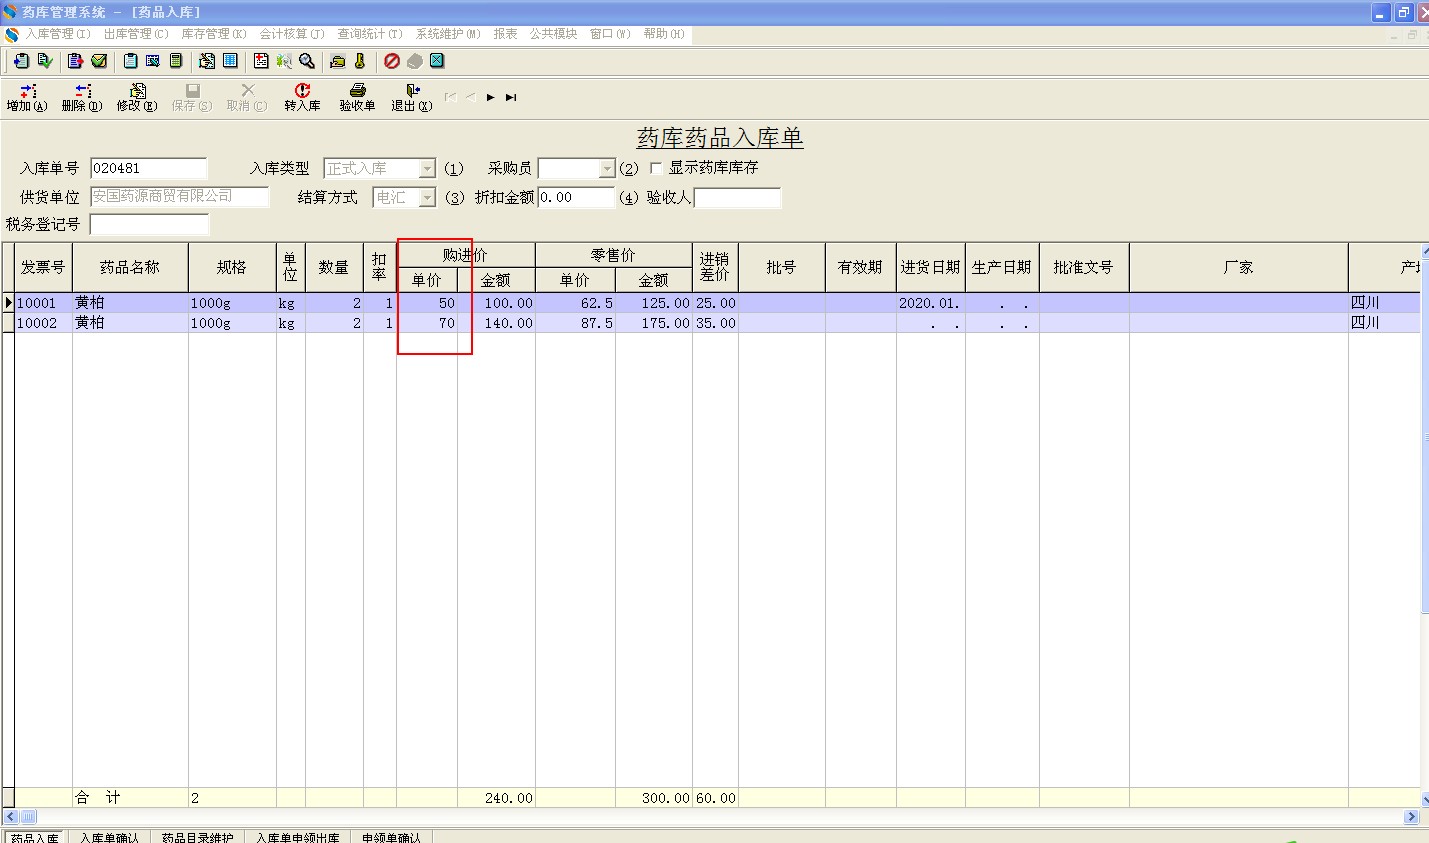Image resolution: width=1429 pixels, height=843 pixels.
Task: Click the (4) link beside 折扣金额
Action: click(629, 198)
